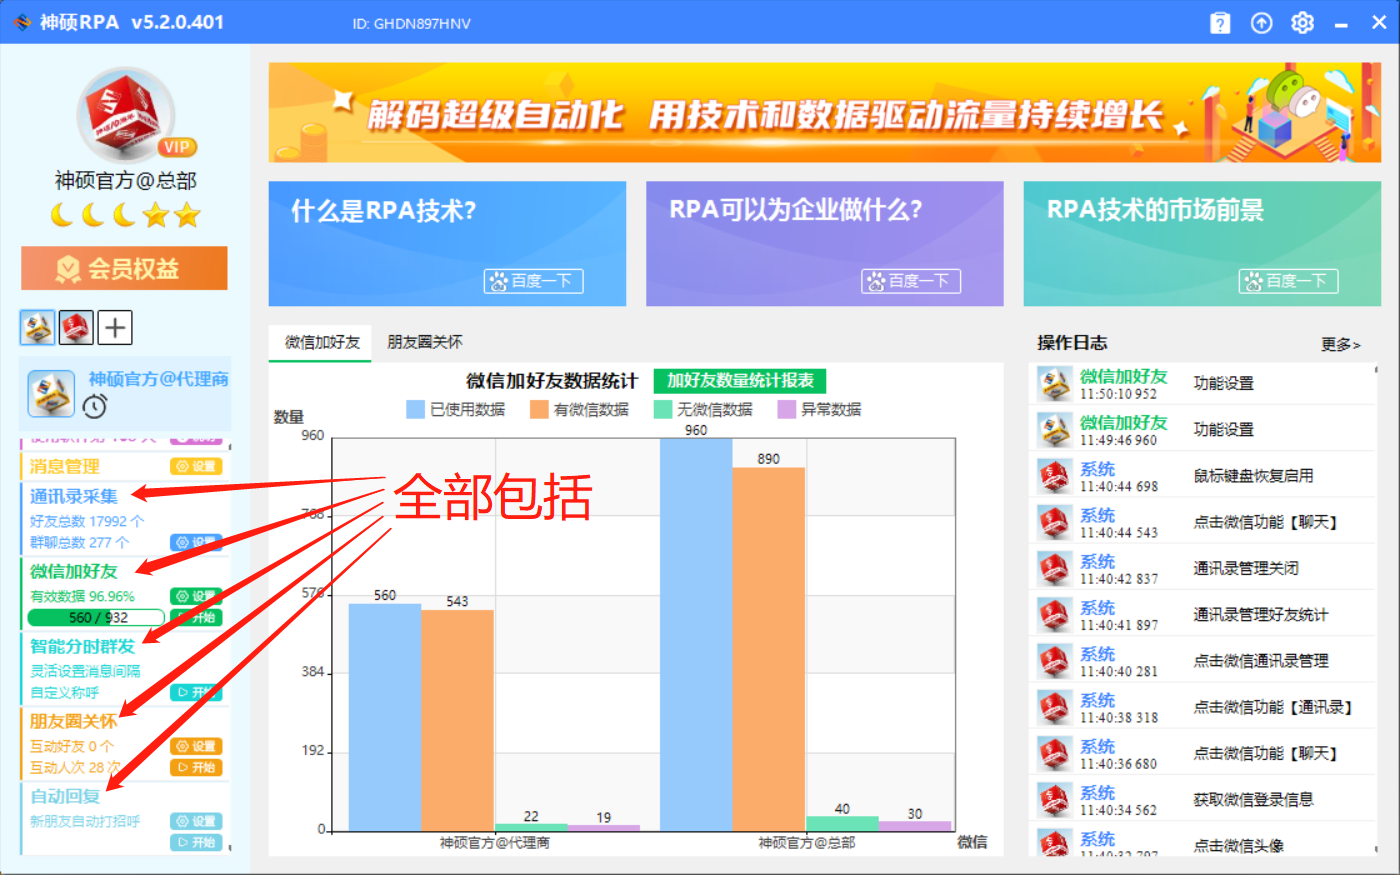The image size is (1400, 875).
Task: Select the blue cube account icon
Action: click(38, 327)
